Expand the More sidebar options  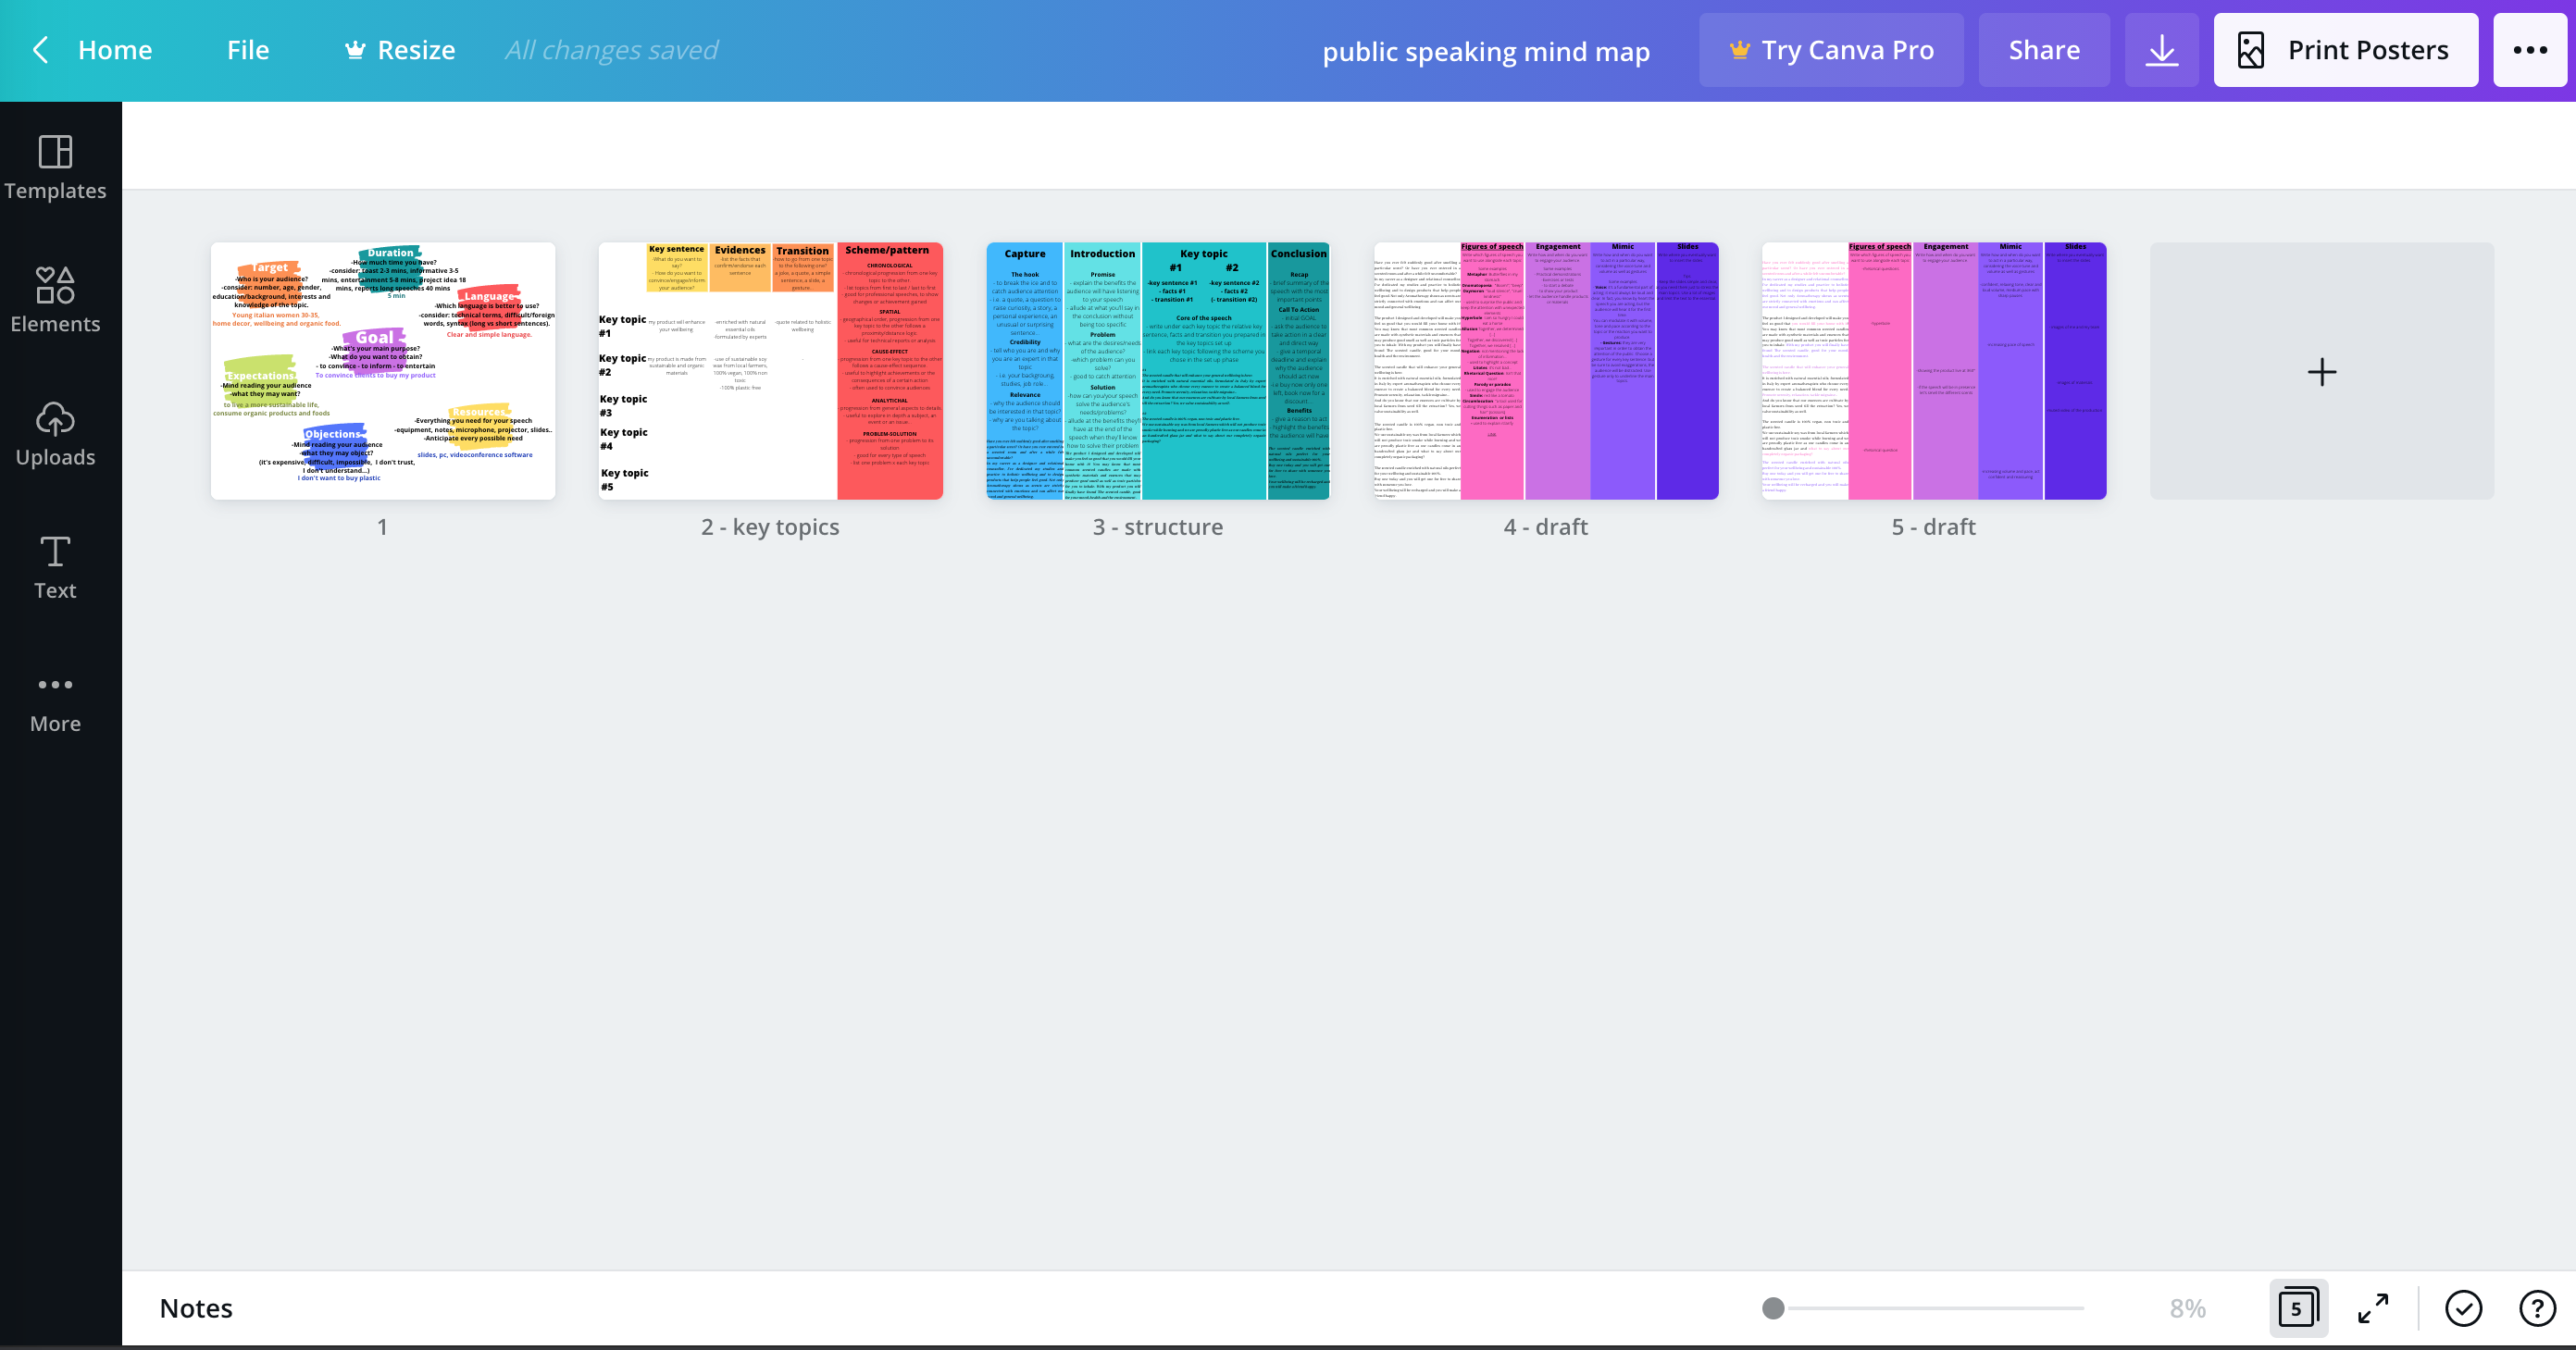[x=55, y=701]
